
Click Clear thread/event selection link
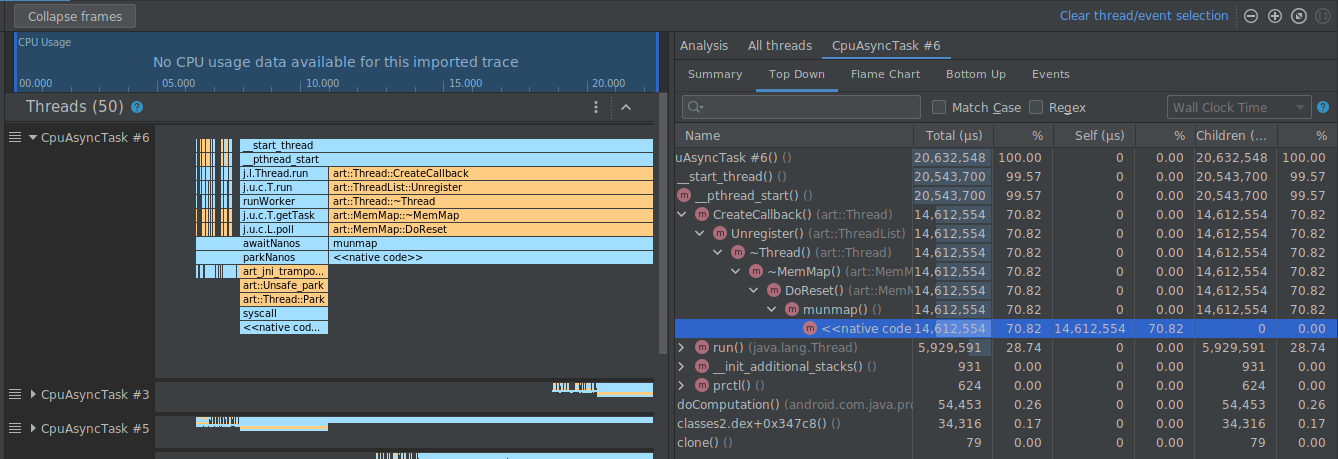tap(1143, 16)
